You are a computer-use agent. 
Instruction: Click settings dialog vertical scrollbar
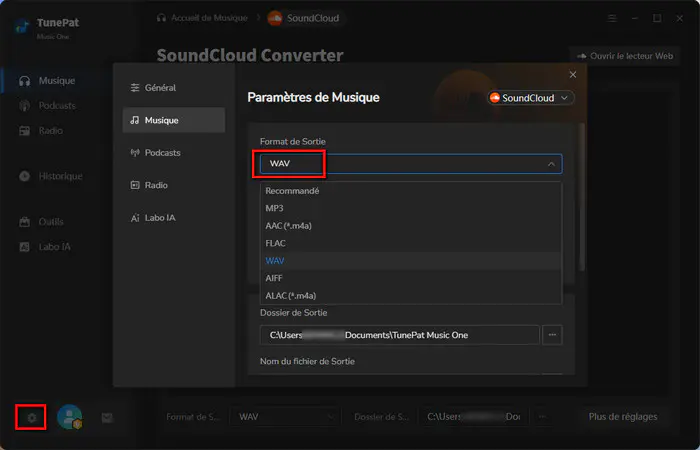581,197
